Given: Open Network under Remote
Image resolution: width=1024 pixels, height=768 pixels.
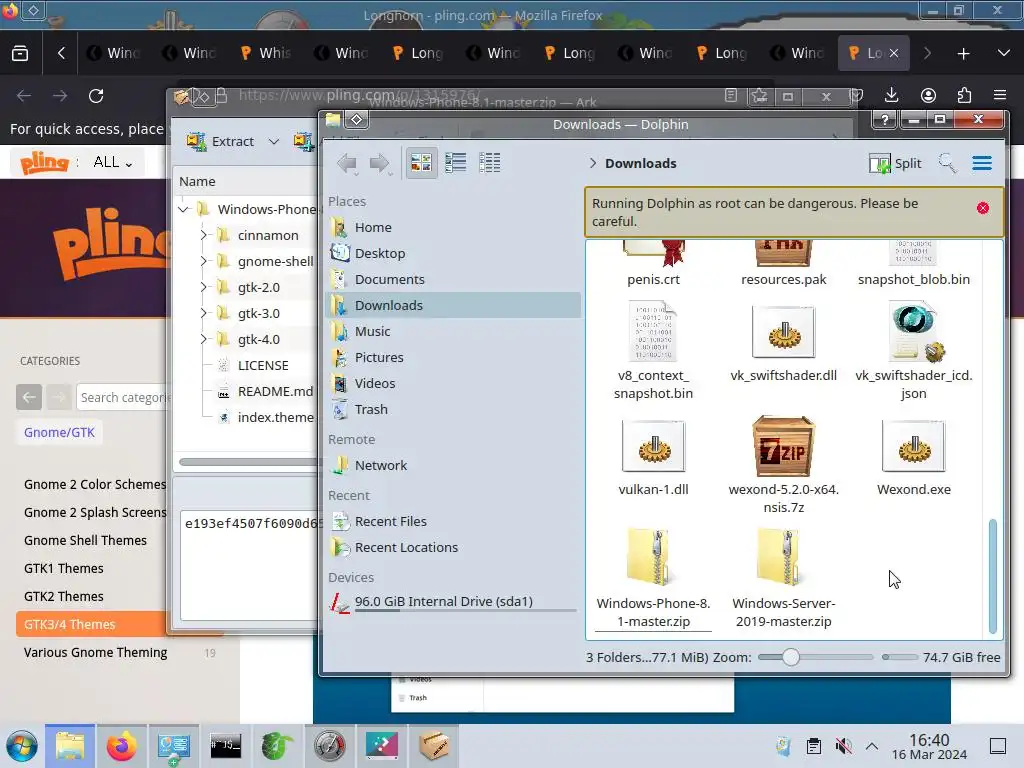Looking at the screenshot, I should pos(453,465).
